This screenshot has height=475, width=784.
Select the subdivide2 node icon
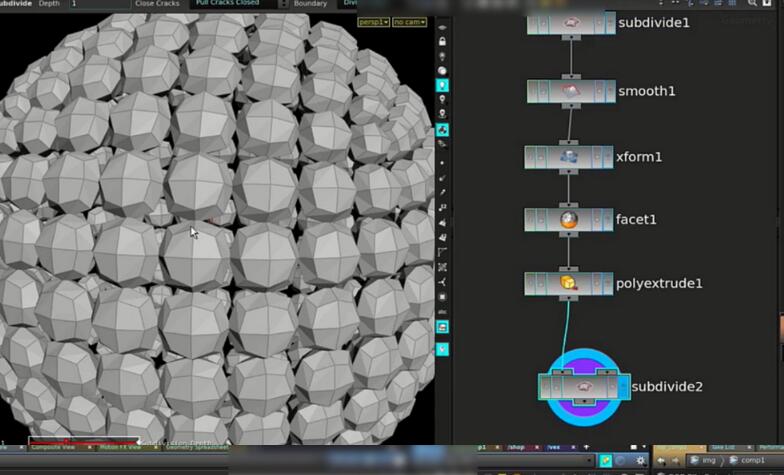point(584,386)
